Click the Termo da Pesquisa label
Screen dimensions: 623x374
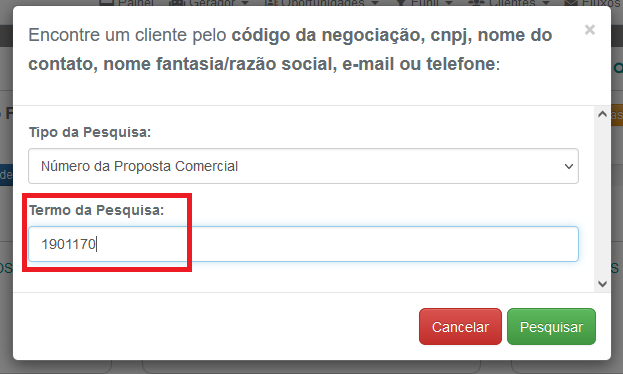(96, 210)
